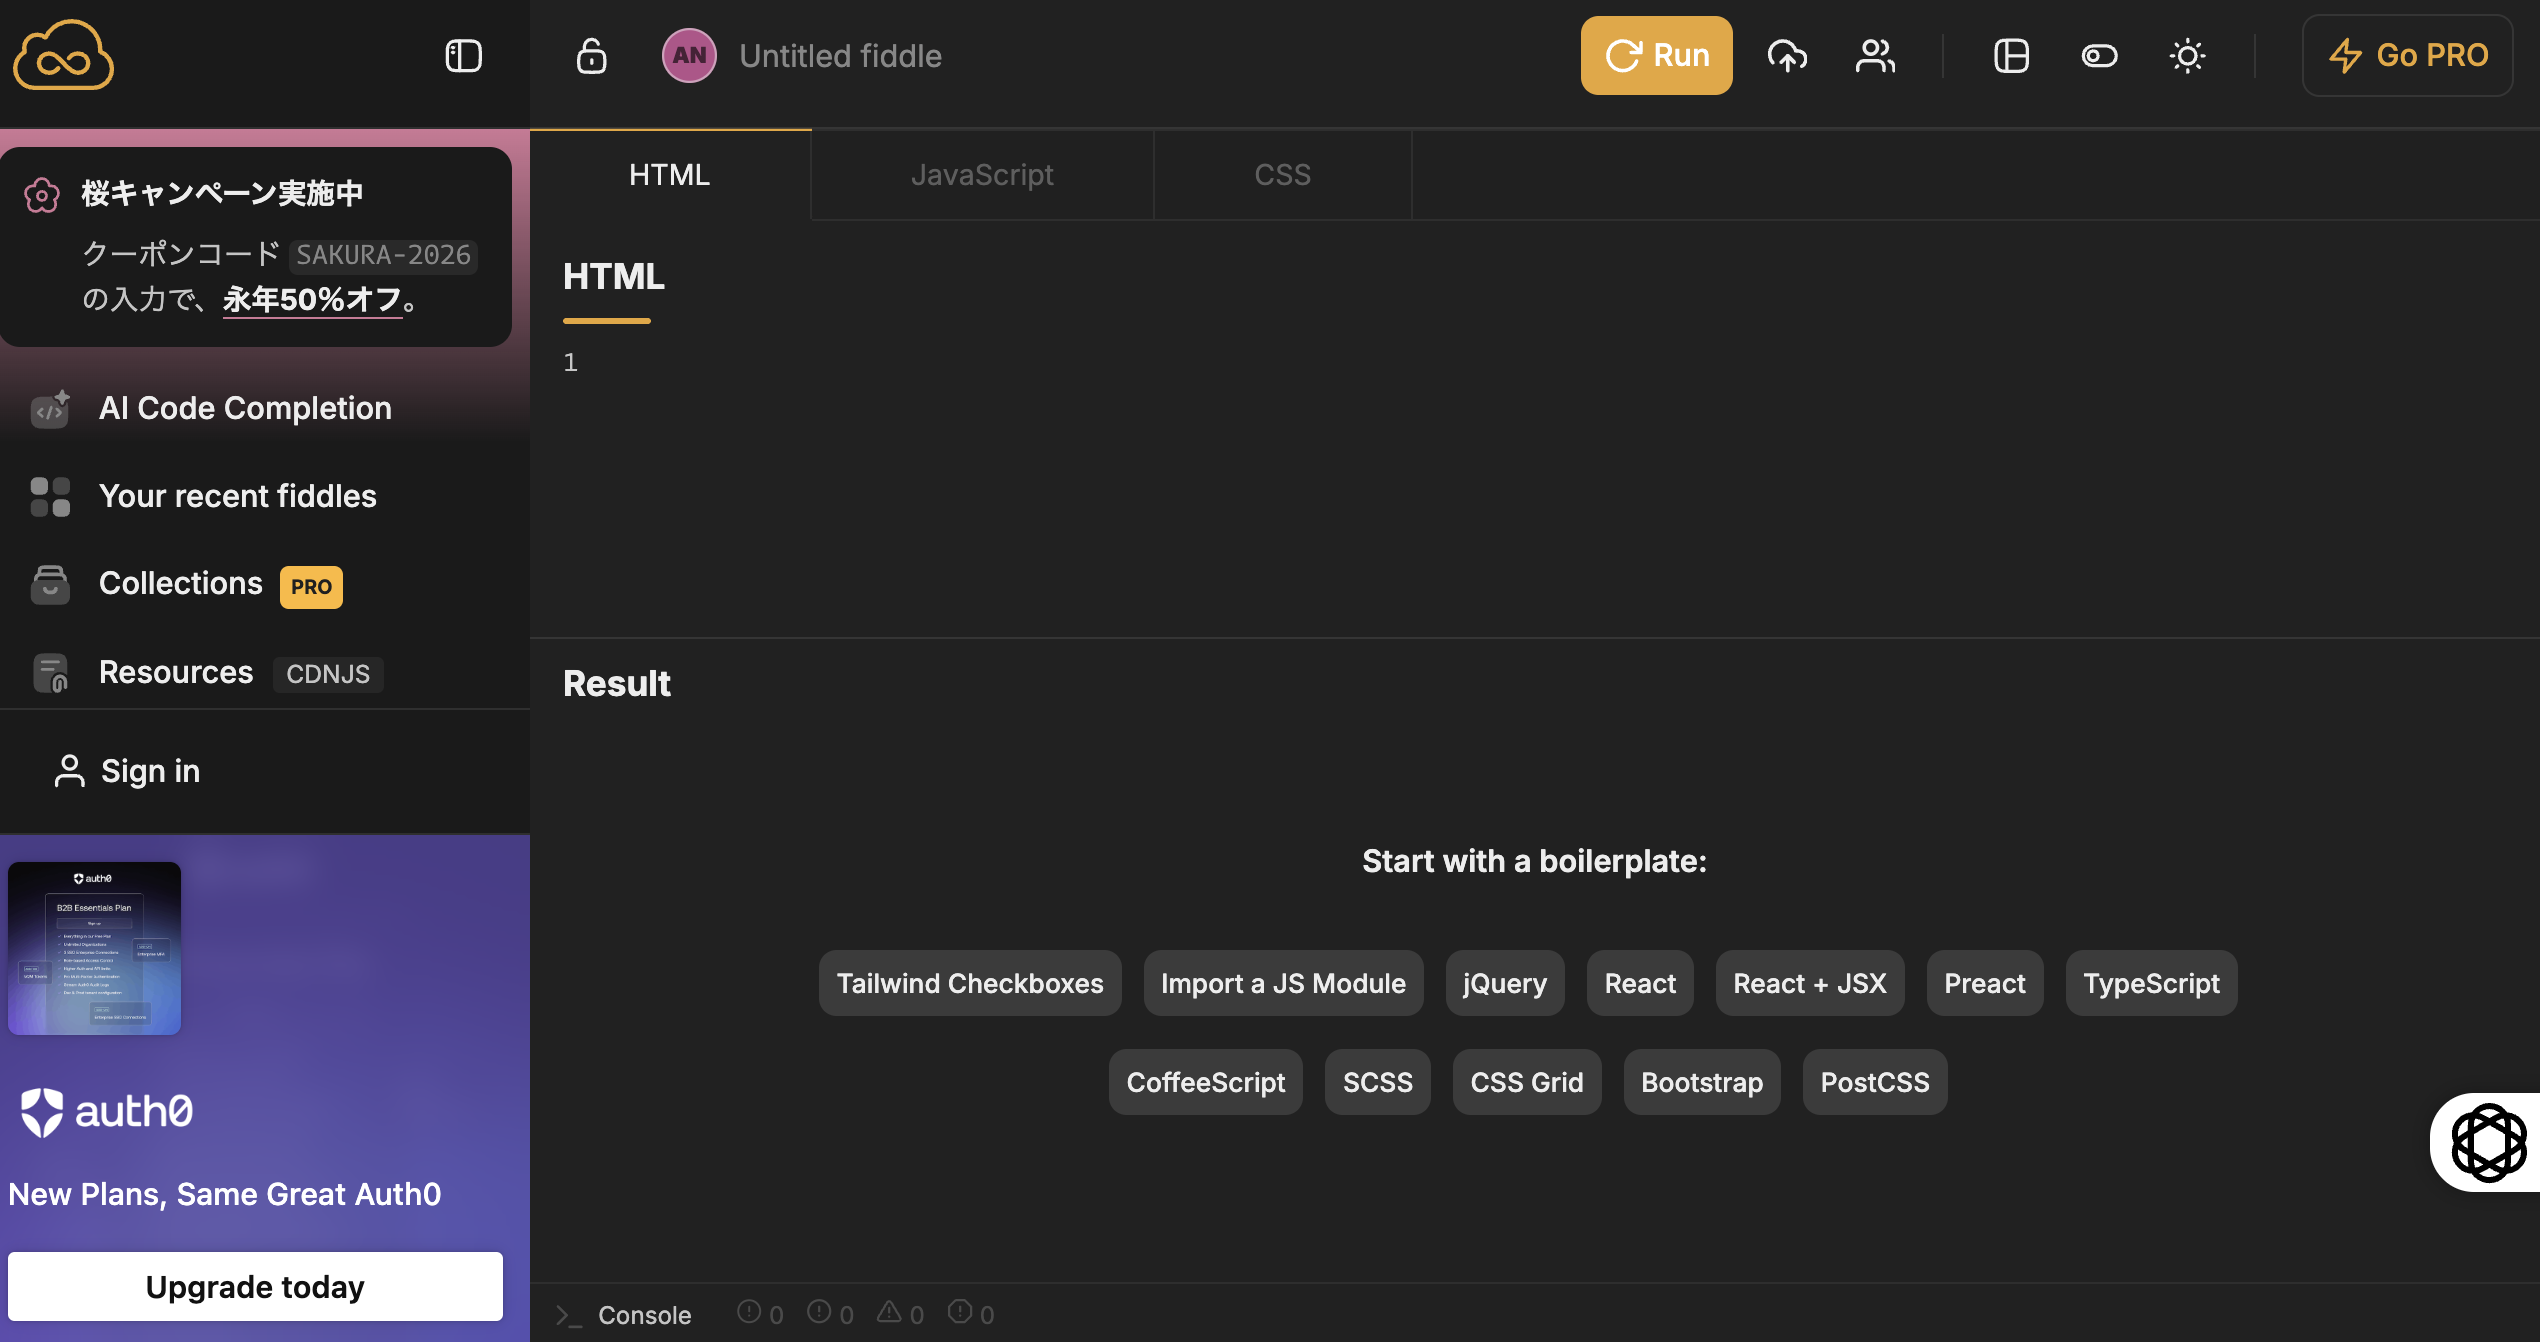This screenshot has height=1342, width=2540.
Task: Click the cloud upload save icon
Action: tap(1787, 56)
